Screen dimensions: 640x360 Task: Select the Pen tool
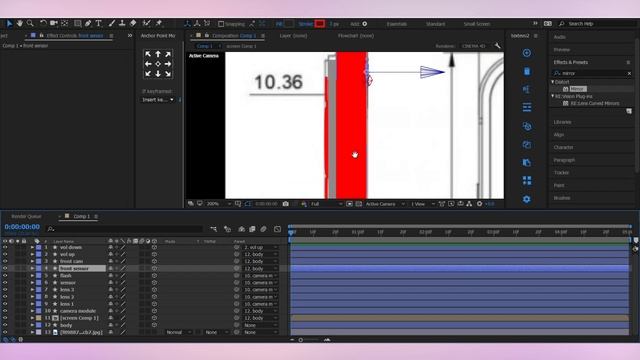(x=88, y=24)
